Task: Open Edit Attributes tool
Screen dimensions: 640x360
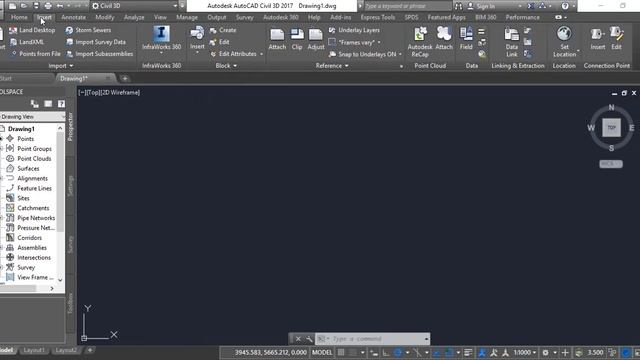Action: (233, 54)
